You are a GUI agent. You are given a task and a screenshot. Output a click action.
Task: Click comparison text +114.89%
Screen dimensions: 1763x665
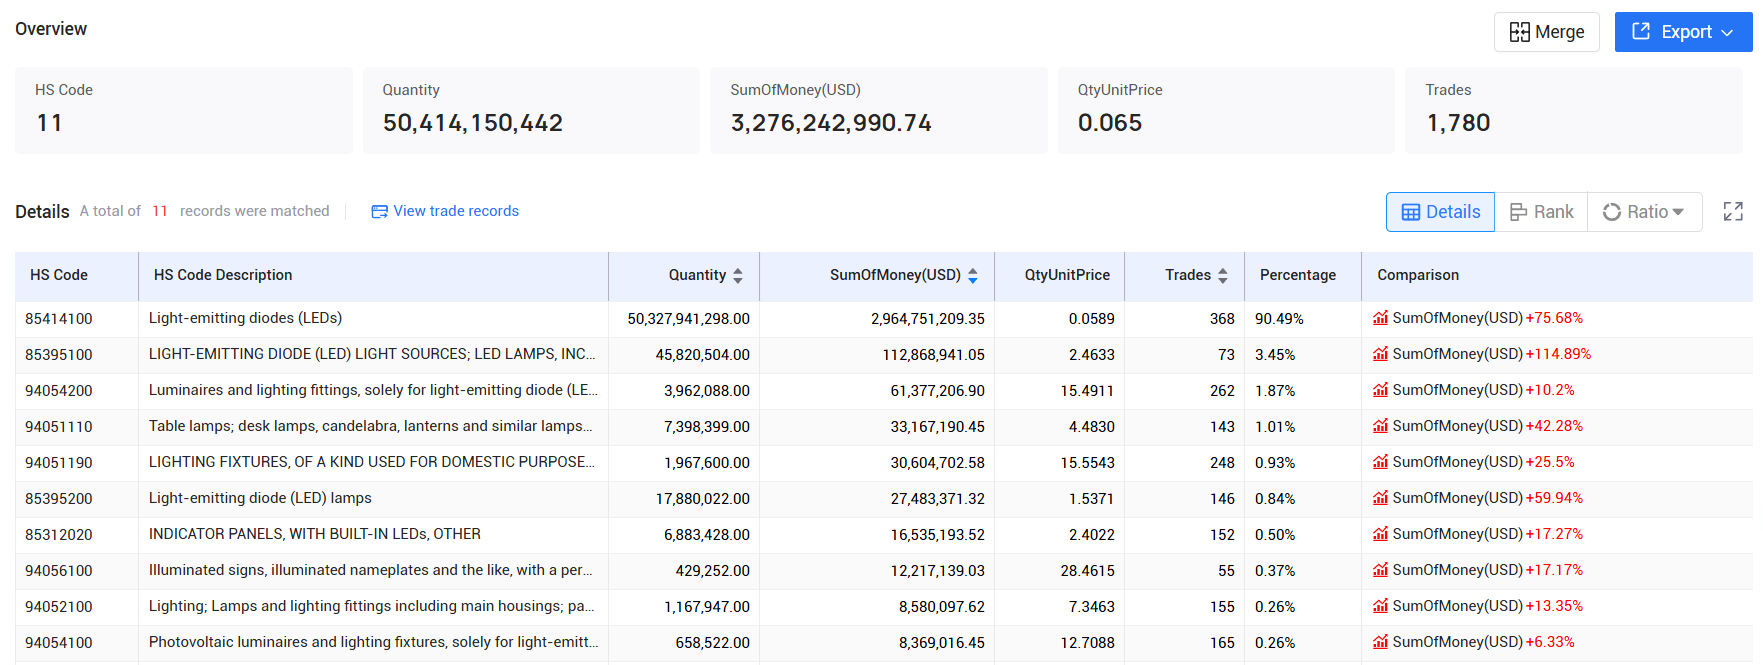click(1558, 354)
